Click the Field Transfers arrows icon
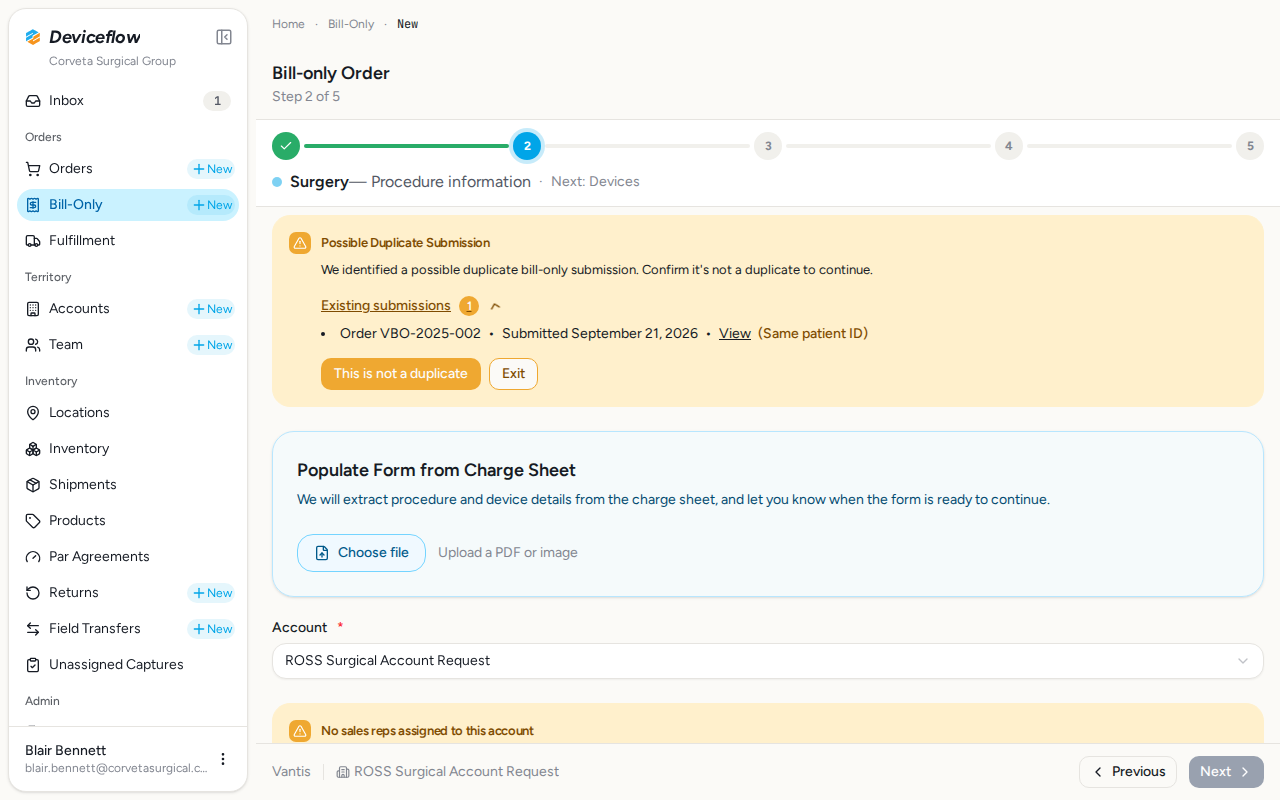The image size is (1280, 800). (x=33, y=629)
